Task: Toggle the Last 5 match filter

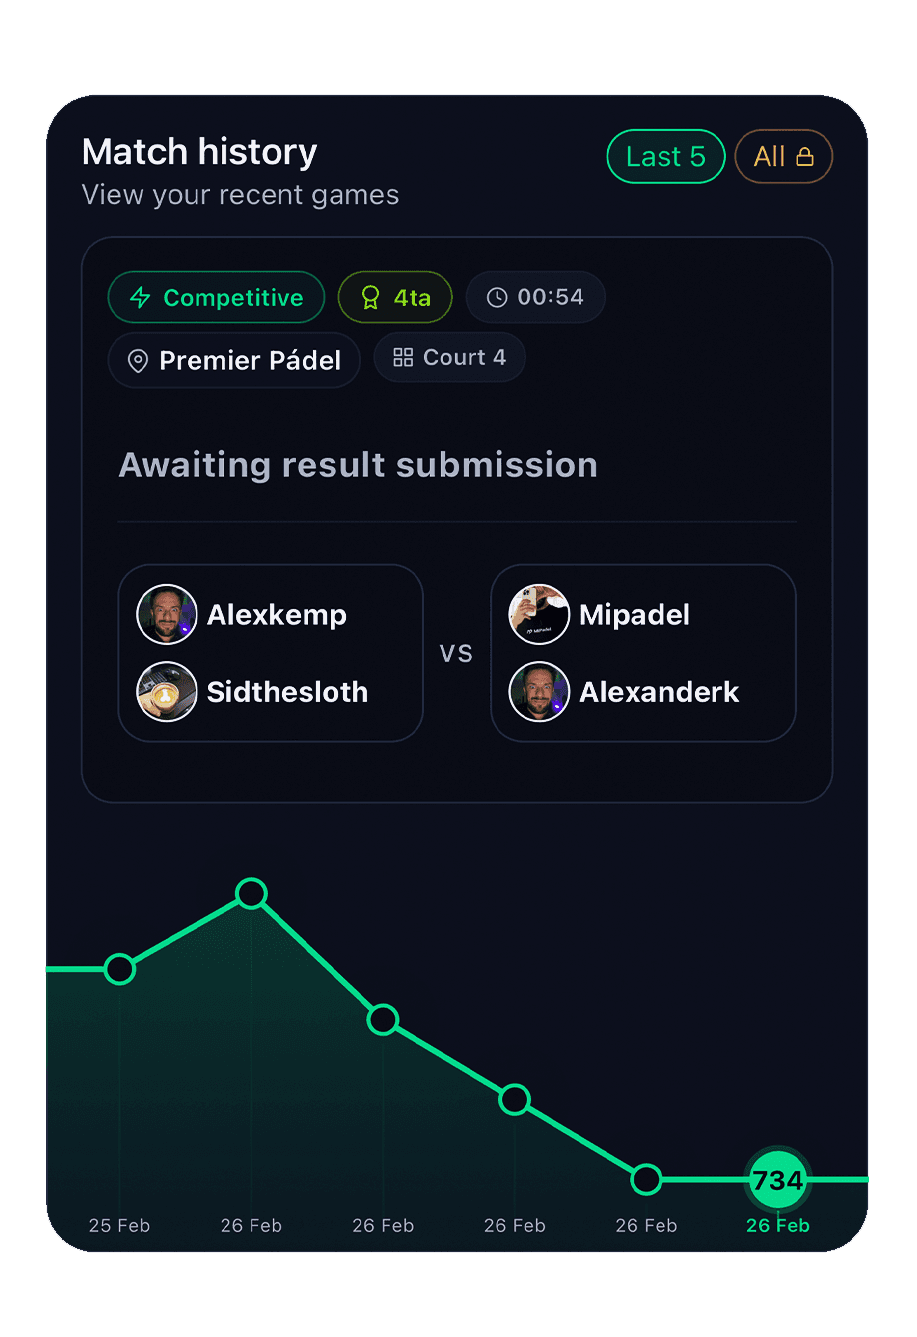Action: 666,156
